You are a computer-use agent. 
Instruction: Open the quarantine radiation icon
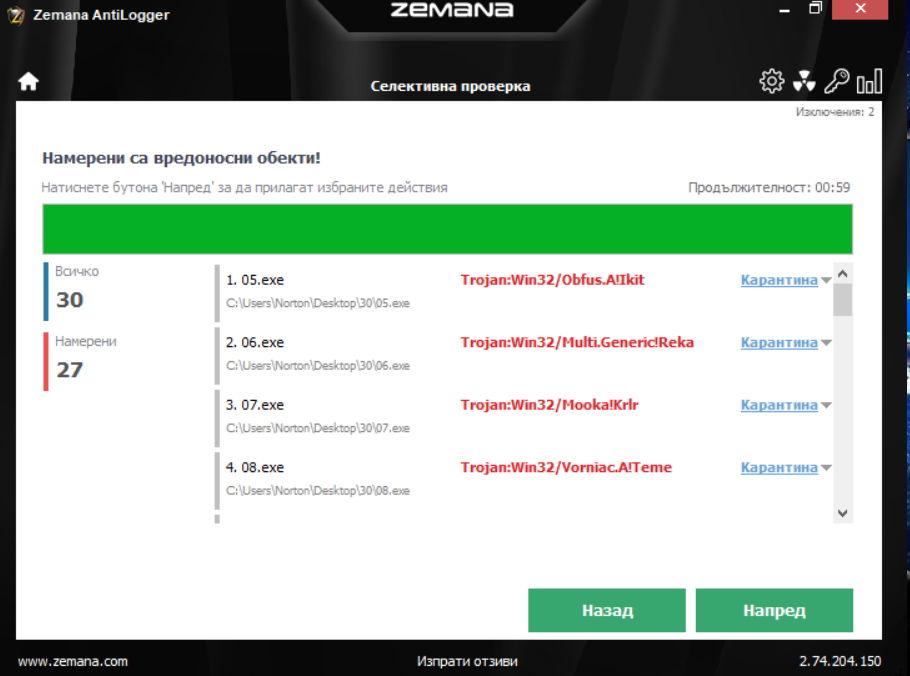point(804,81)
